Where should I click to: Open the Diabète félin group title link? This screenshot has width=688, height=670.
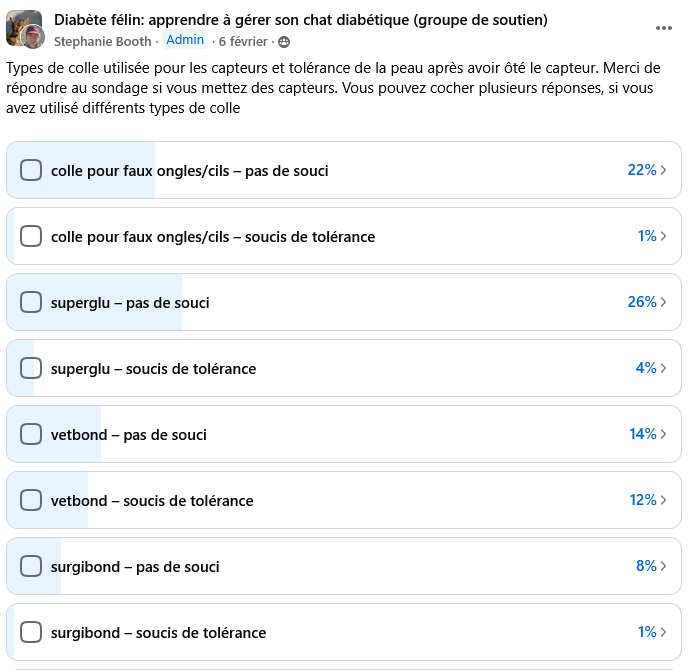pos(300,20)
